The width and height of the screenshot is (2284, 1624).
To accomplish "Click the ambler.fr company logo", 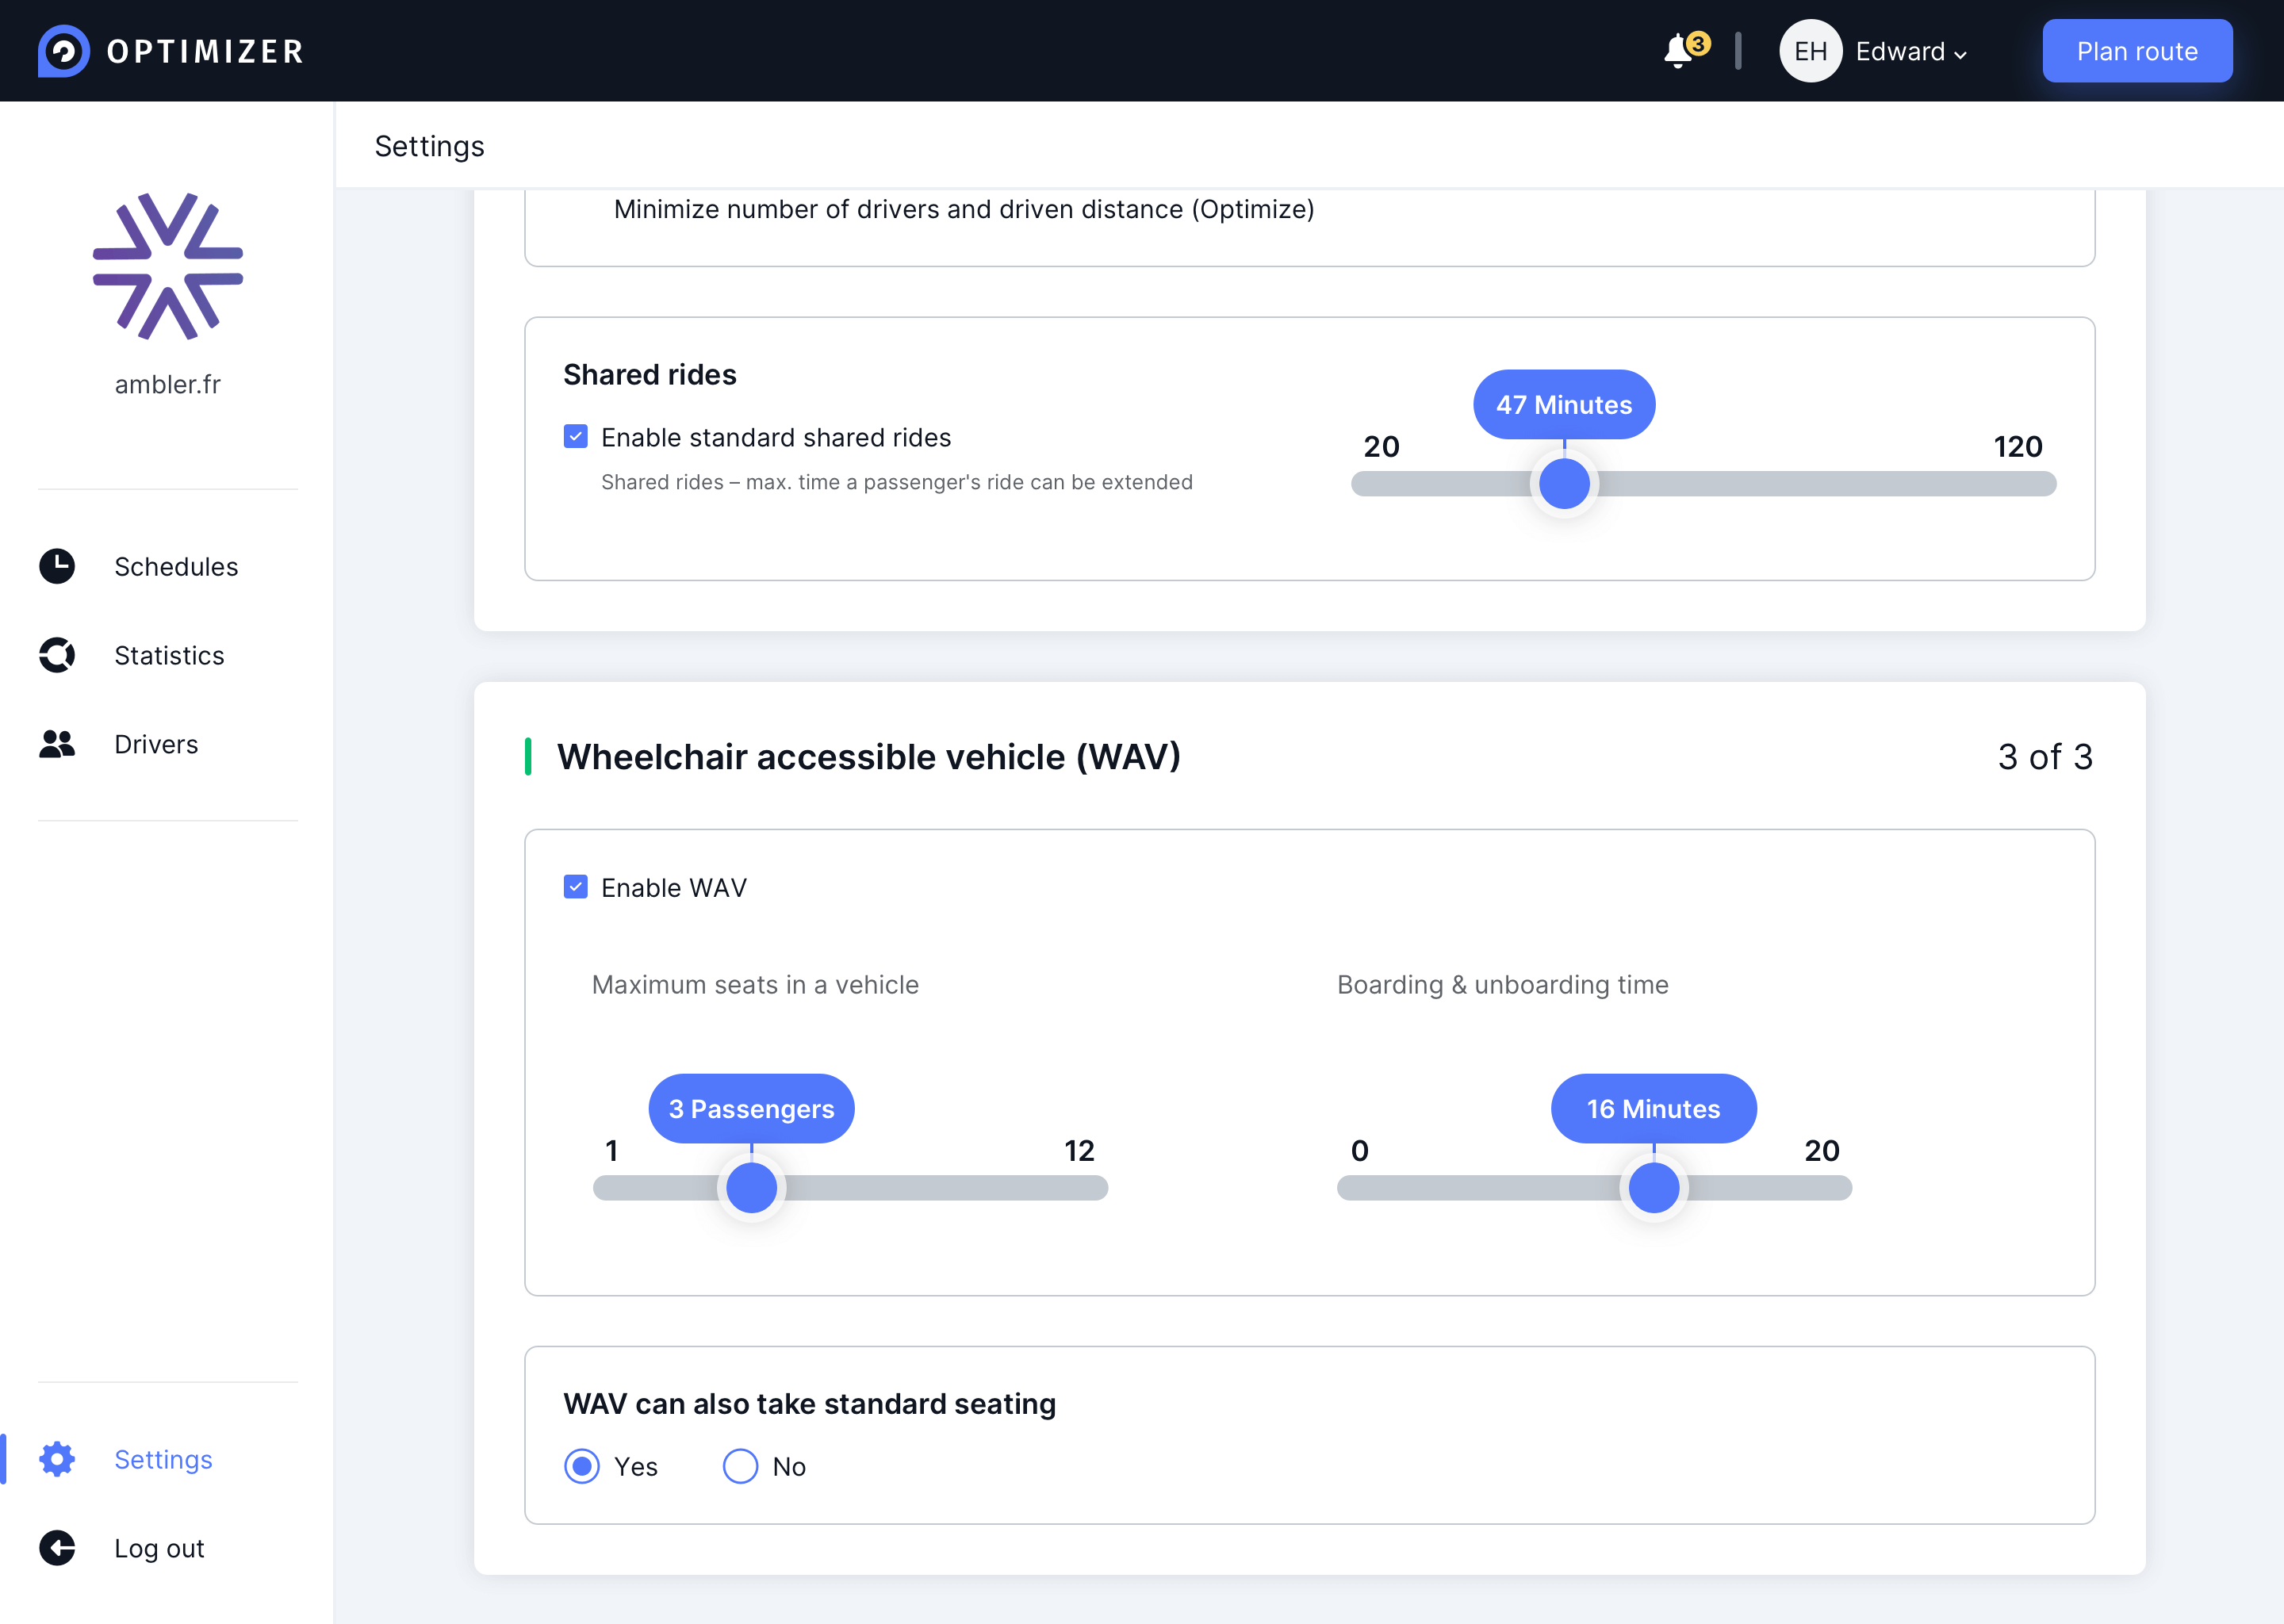I will pyautogui.click(x=168, y=266).
